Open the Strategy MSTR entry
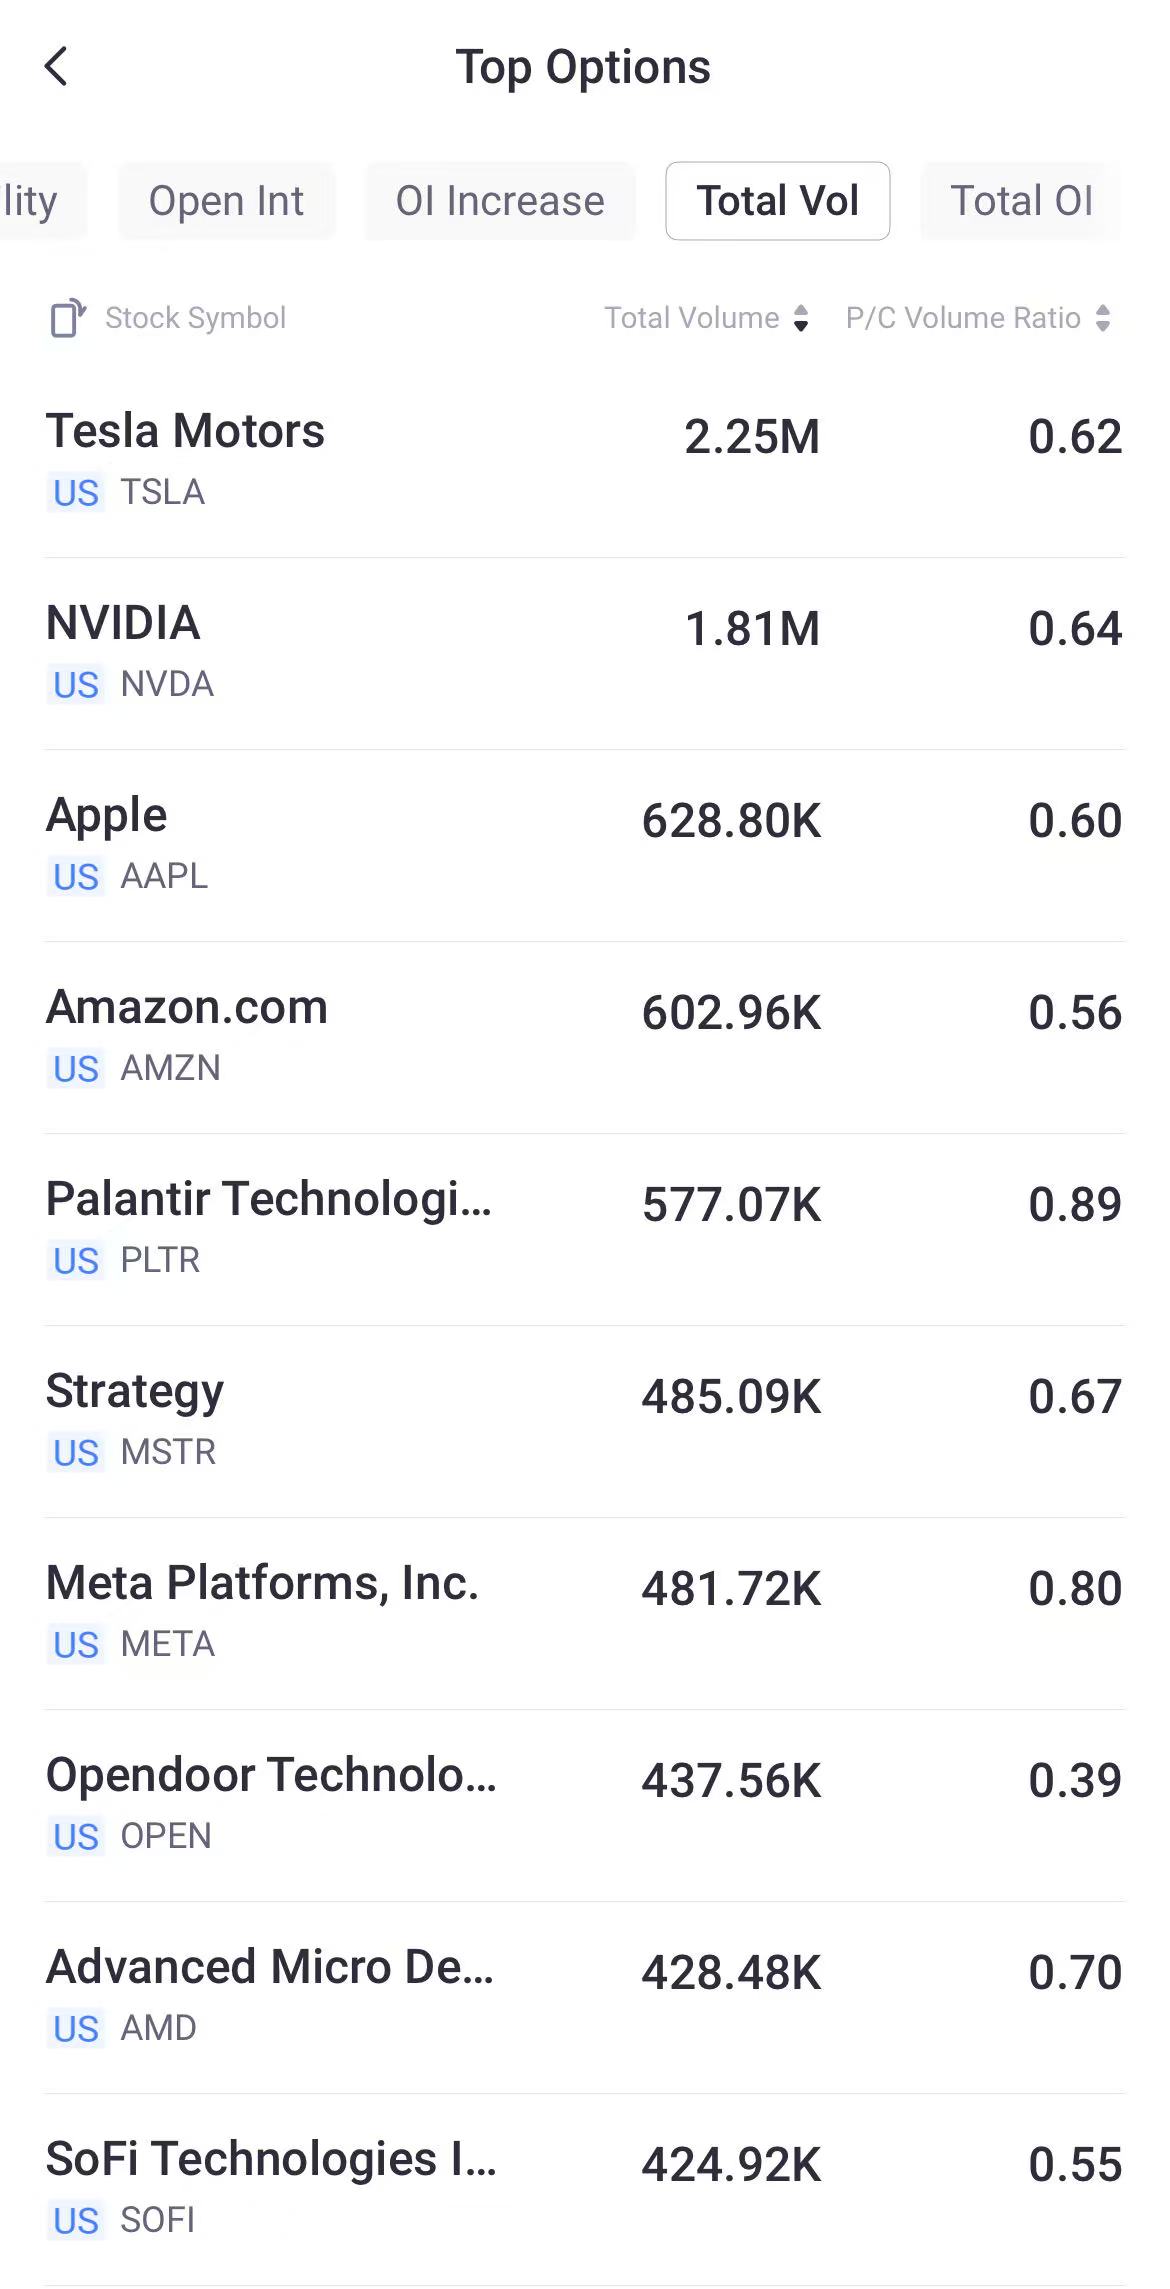 coord(584,1420)
